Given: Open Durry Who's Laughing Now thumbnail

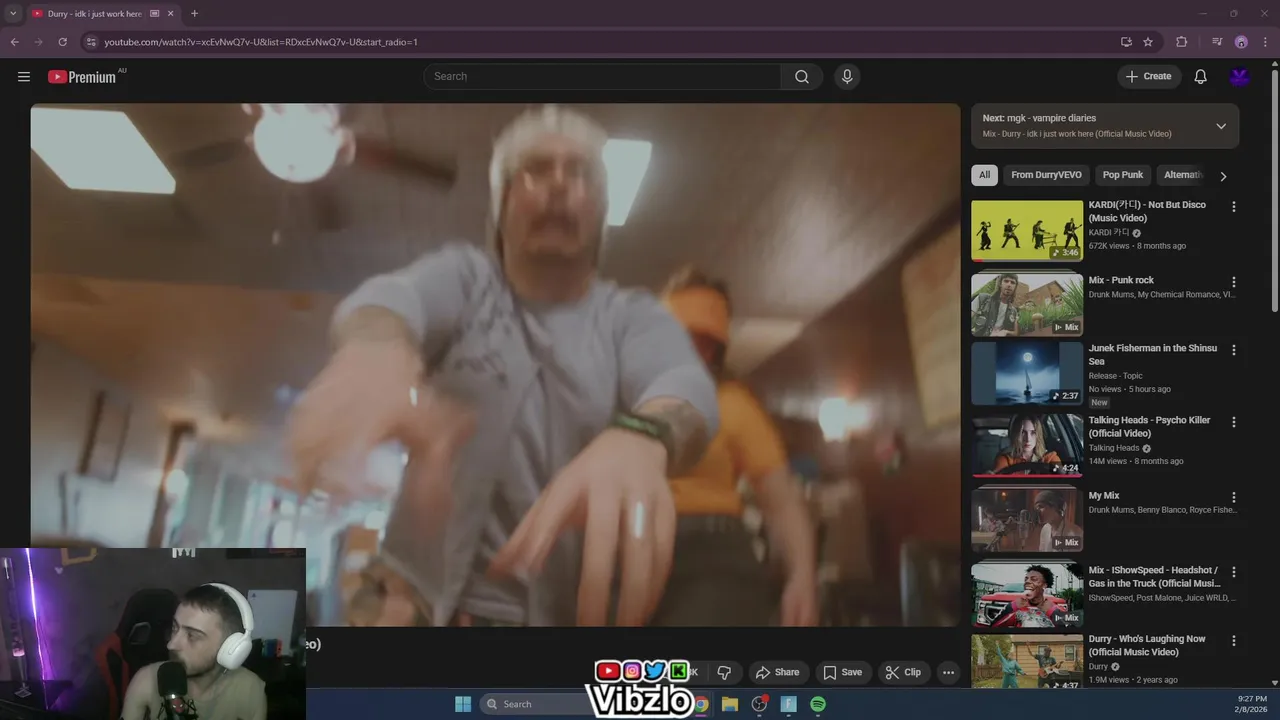Looking at the screenshot, I should coord(1027,663).
